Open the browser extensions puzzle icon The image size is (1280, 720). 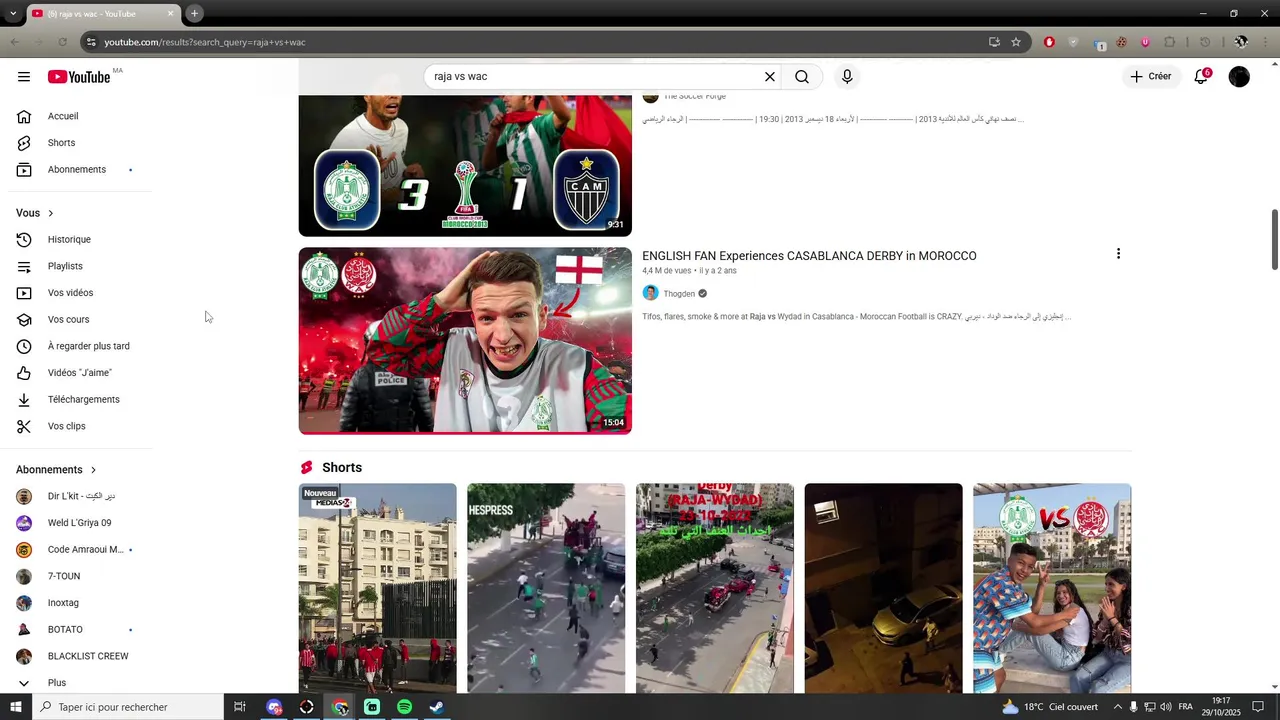1170,42
